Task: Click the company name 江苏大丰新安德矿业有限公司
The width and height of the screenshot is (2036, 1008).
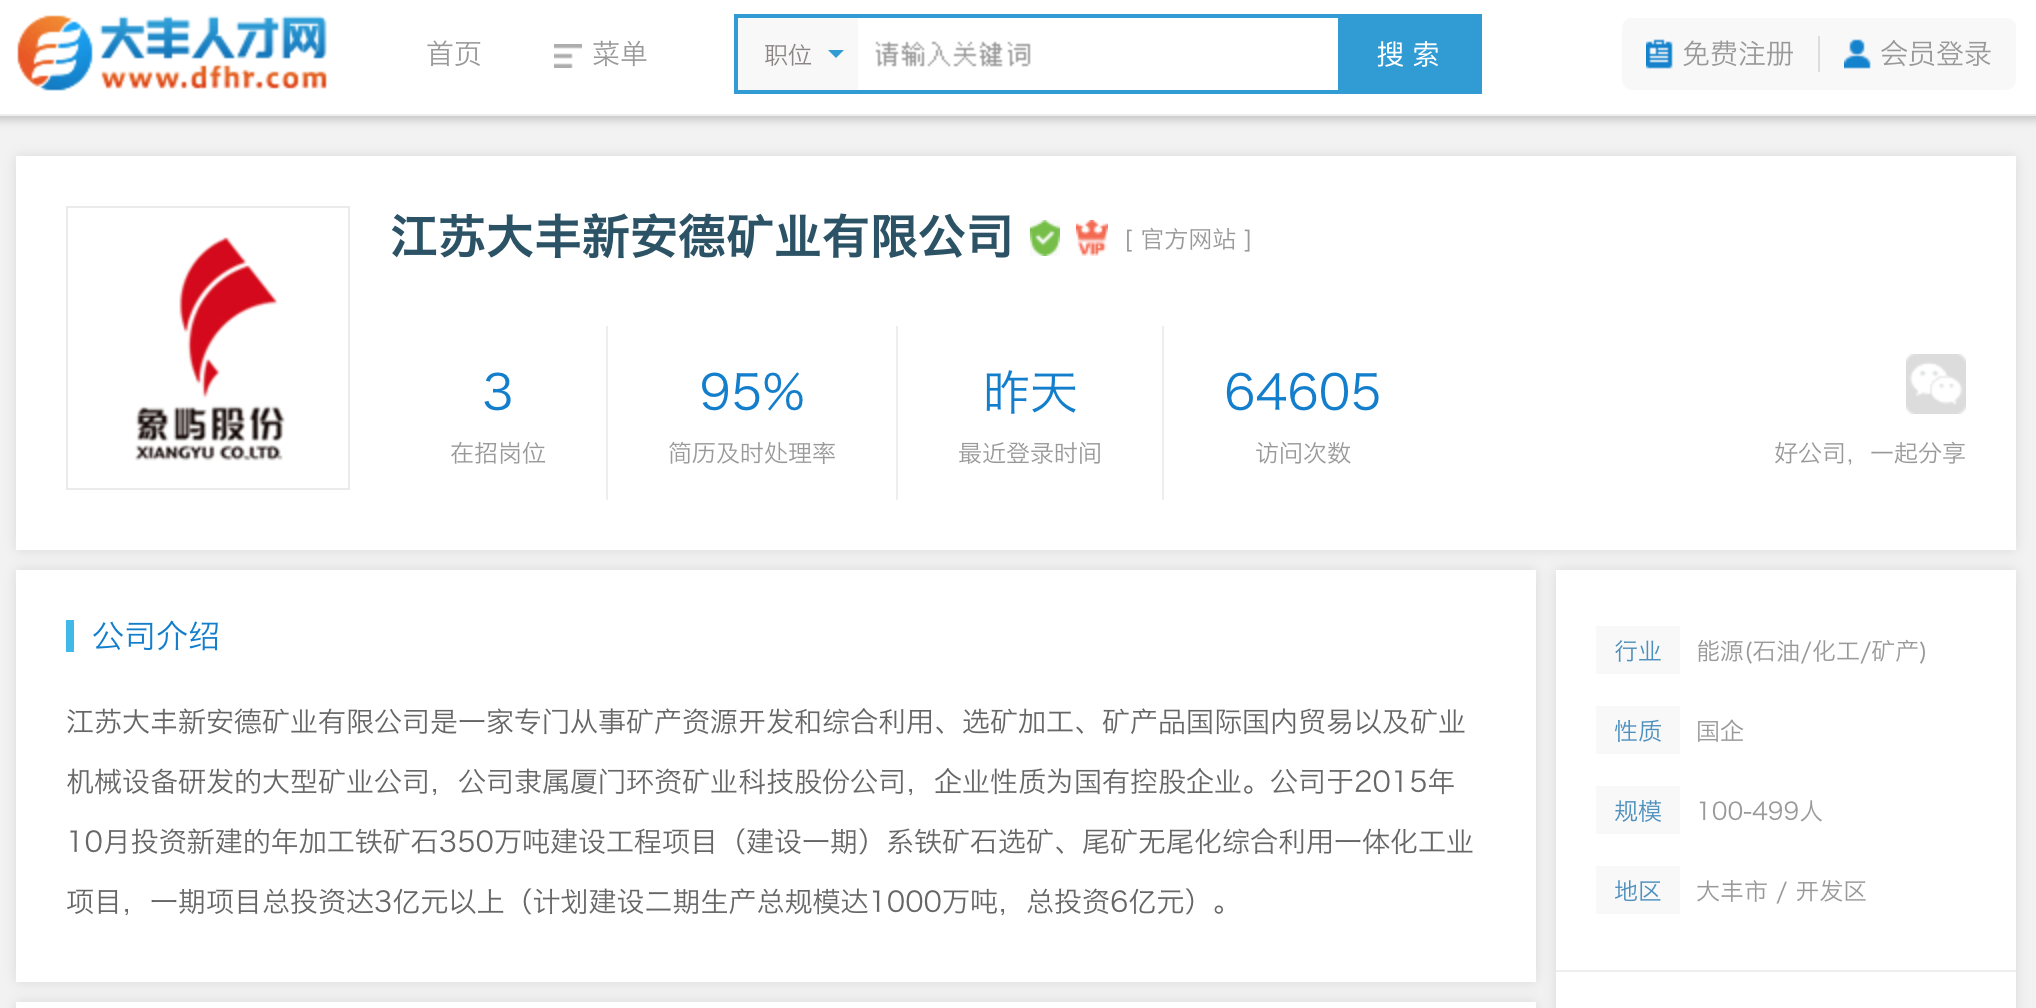Action: [x=702, y=238]
